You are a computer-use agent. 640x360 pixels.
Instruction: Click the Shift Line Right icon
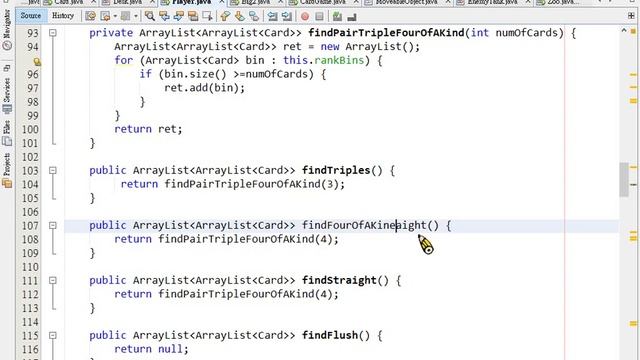[287, 16]
